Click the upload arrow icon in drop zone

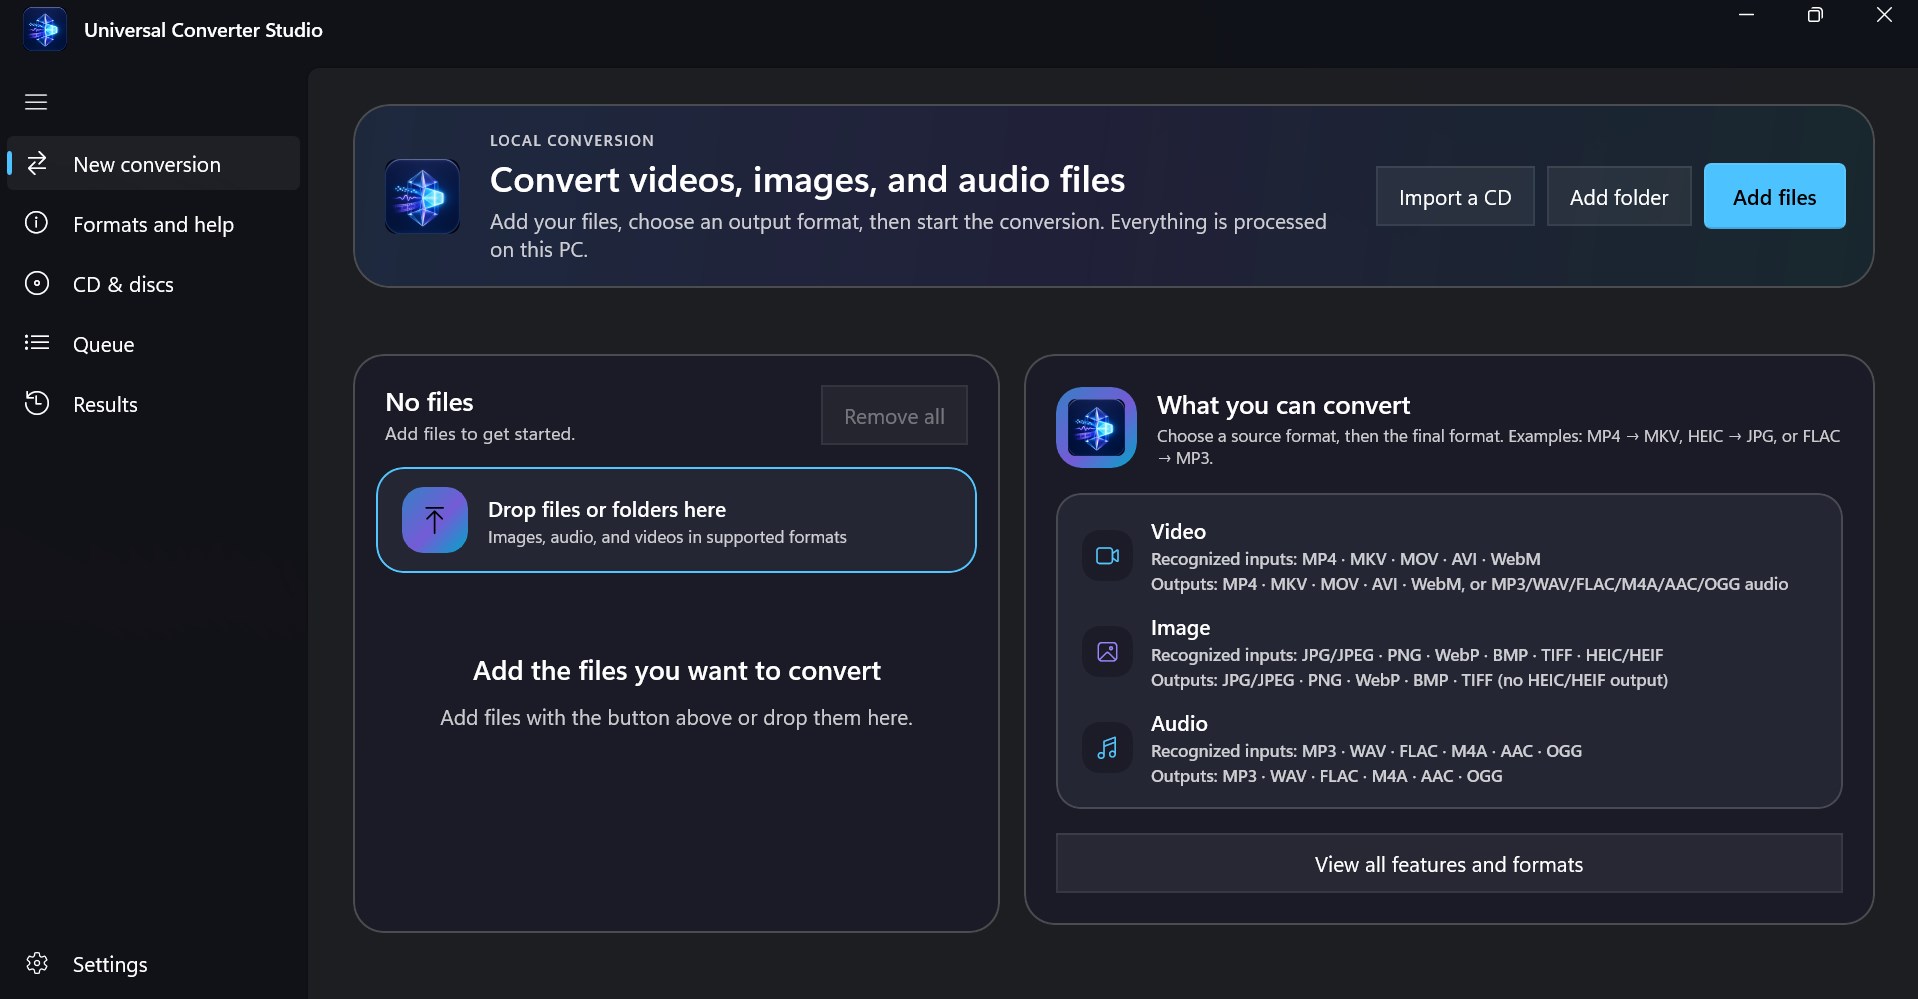point(434,520)
